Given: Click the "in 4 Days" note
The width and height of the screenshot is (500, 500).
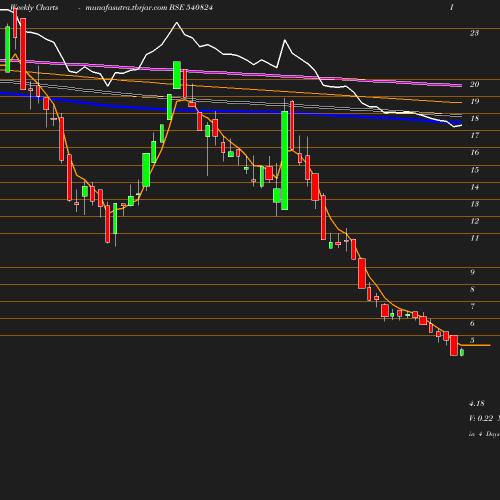Looking at the screenshot, I should point(484,434).
